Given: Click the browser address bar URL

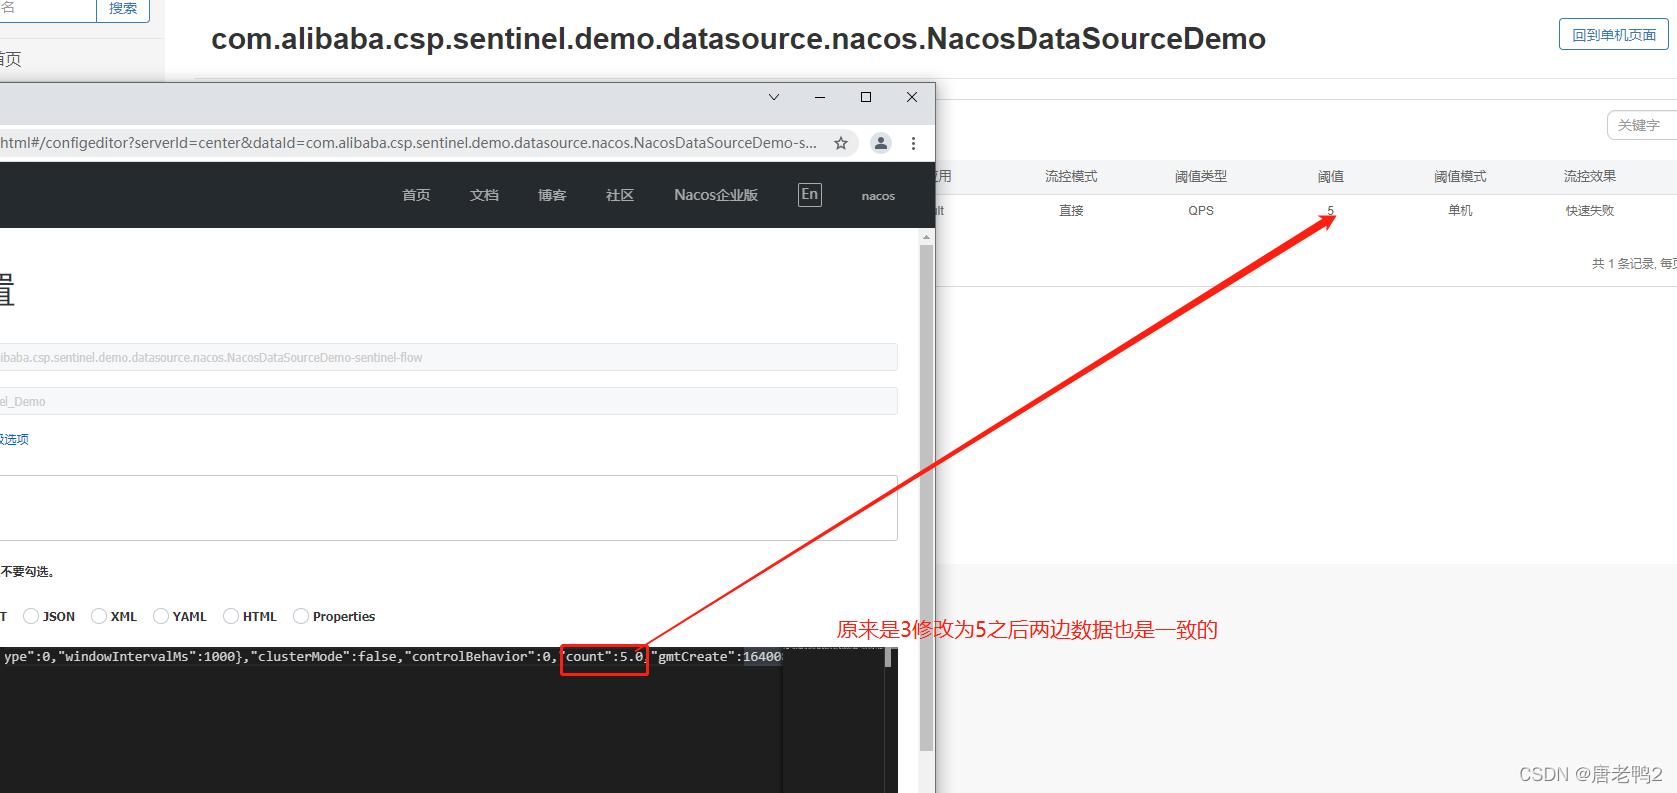Looking at the screenshot, I should click(x=408, y=143).
